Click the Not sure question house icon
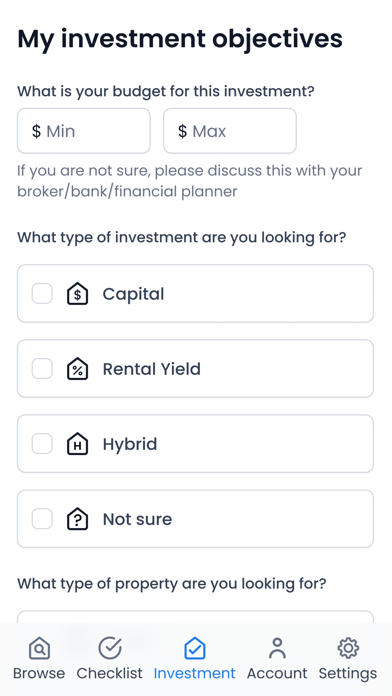392x696 pixels. point(78,519)
